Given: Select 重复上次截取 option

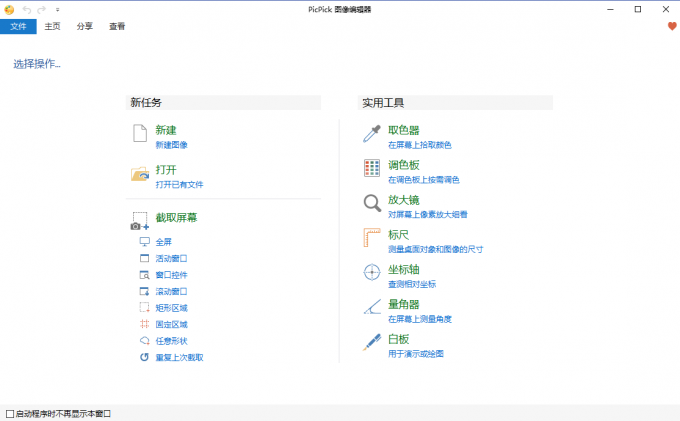Looking at the screenshot, I should [180, 357].
